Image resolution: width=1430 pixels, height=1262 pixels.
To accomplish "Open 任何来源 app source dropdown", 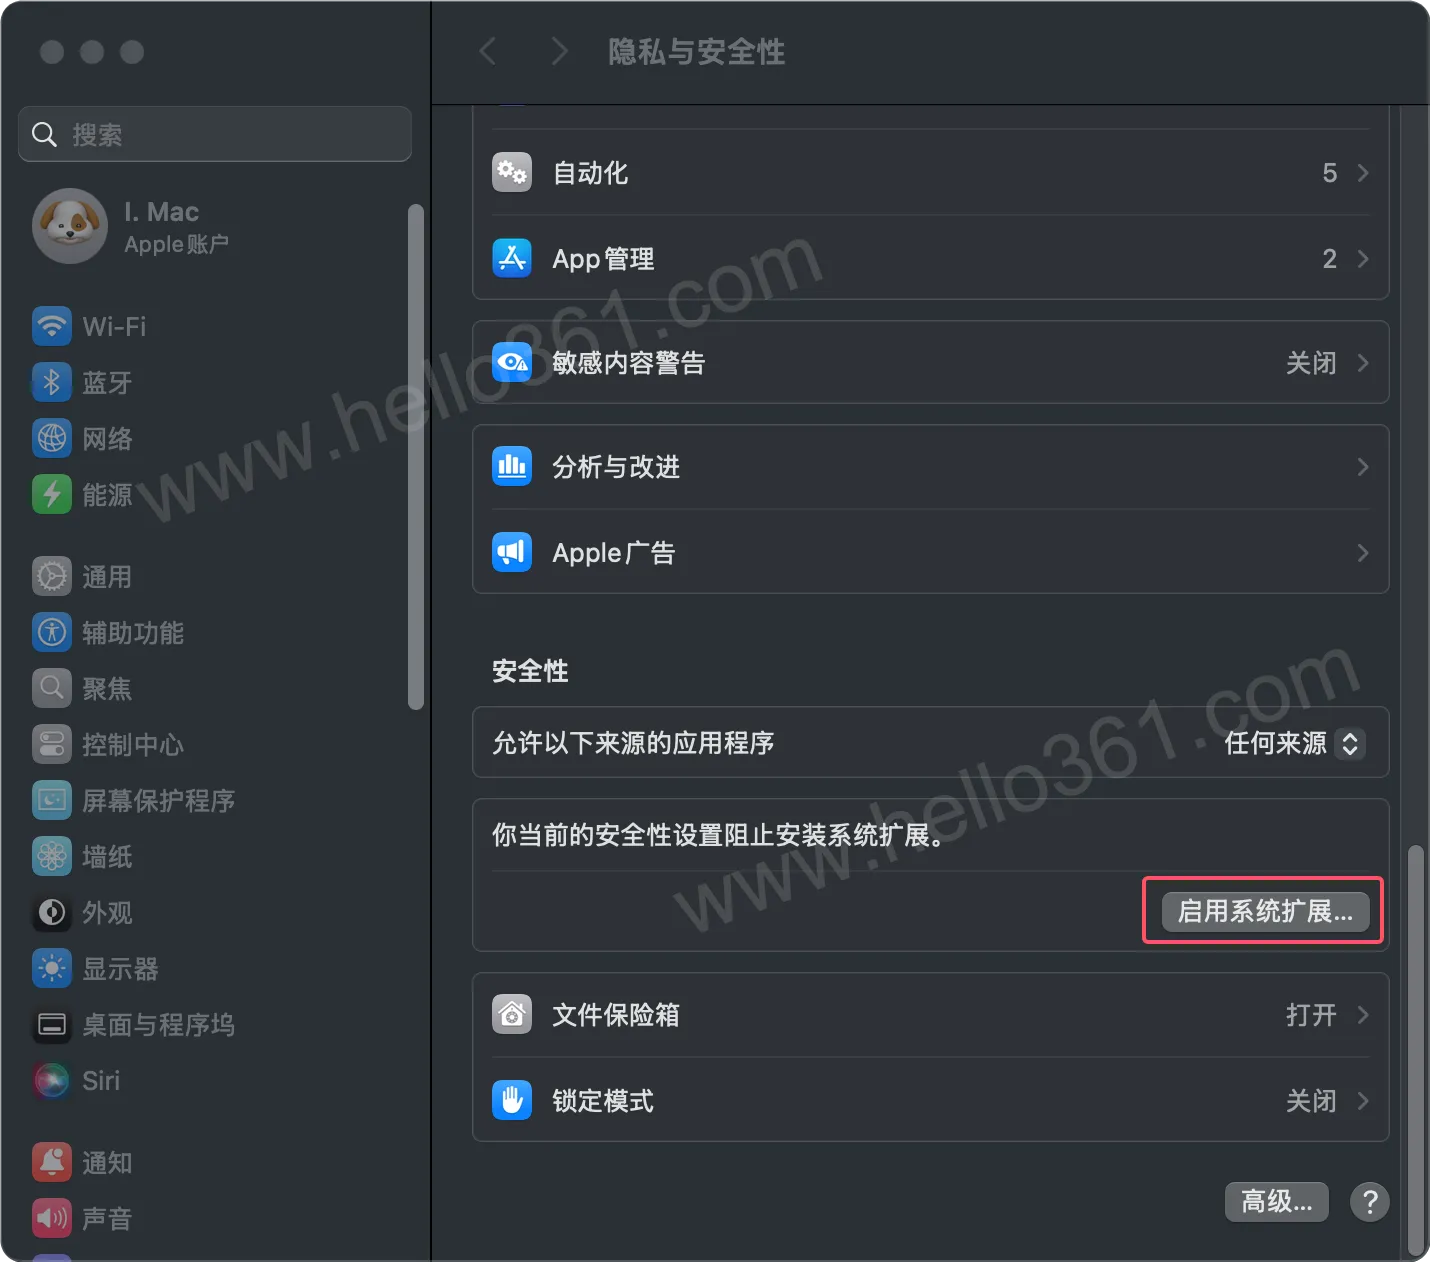I will [x=1295, y=743].
